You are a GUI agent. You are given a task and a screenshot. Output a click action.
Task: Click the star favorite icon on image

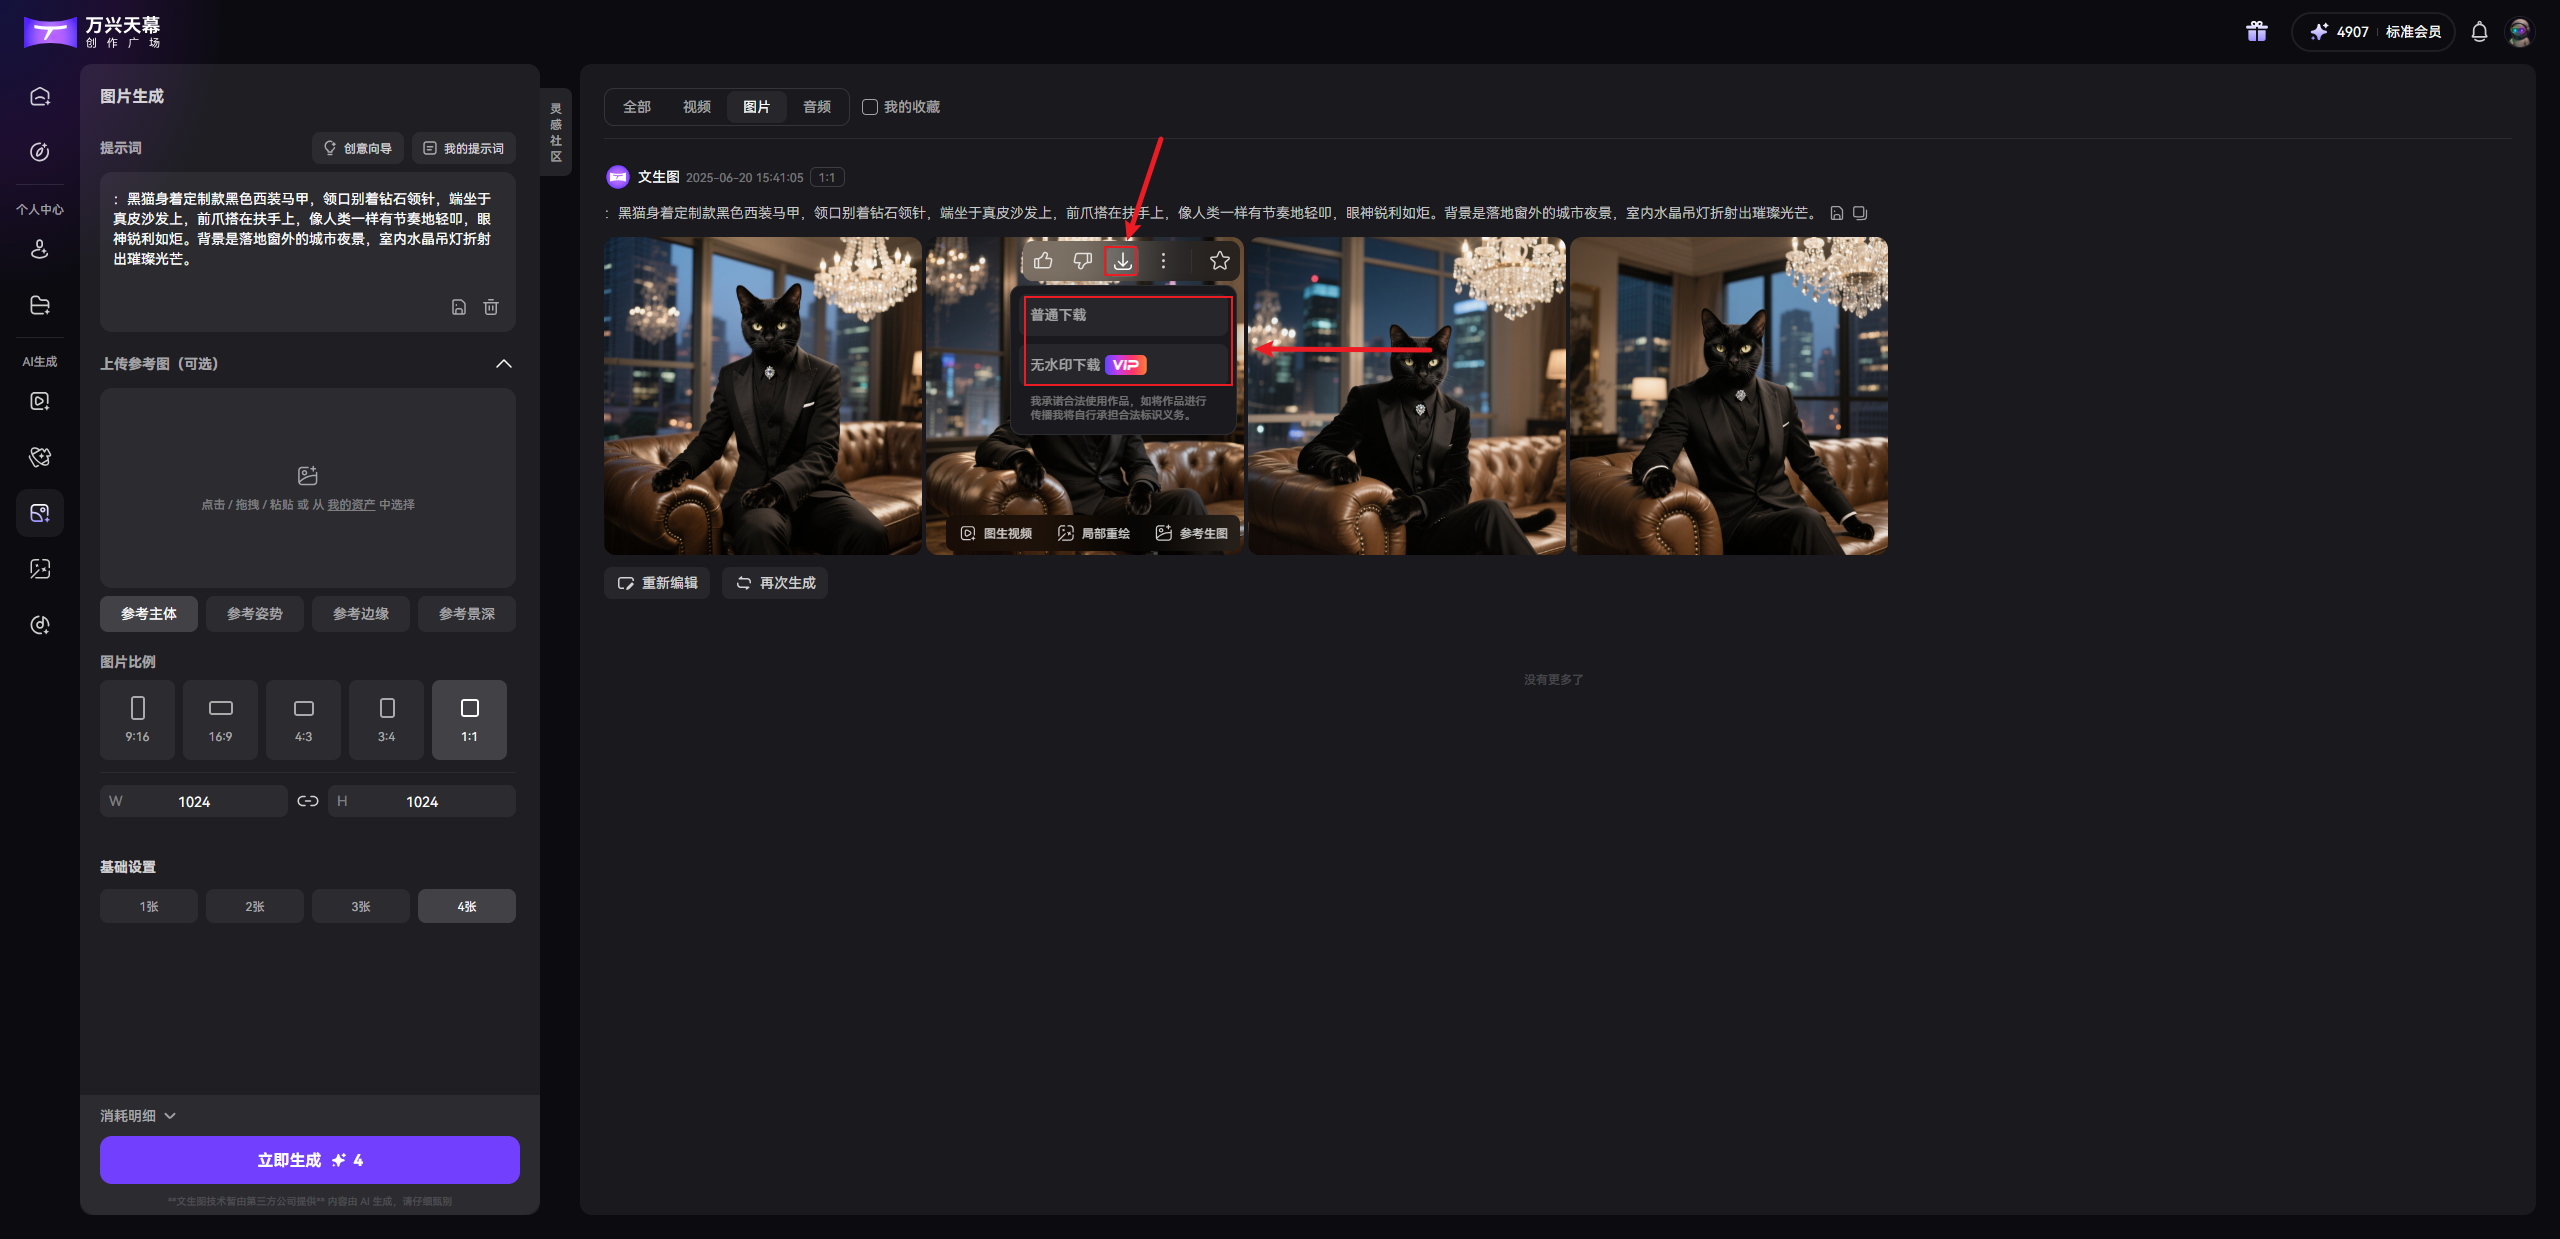[x=1219, y=261]
